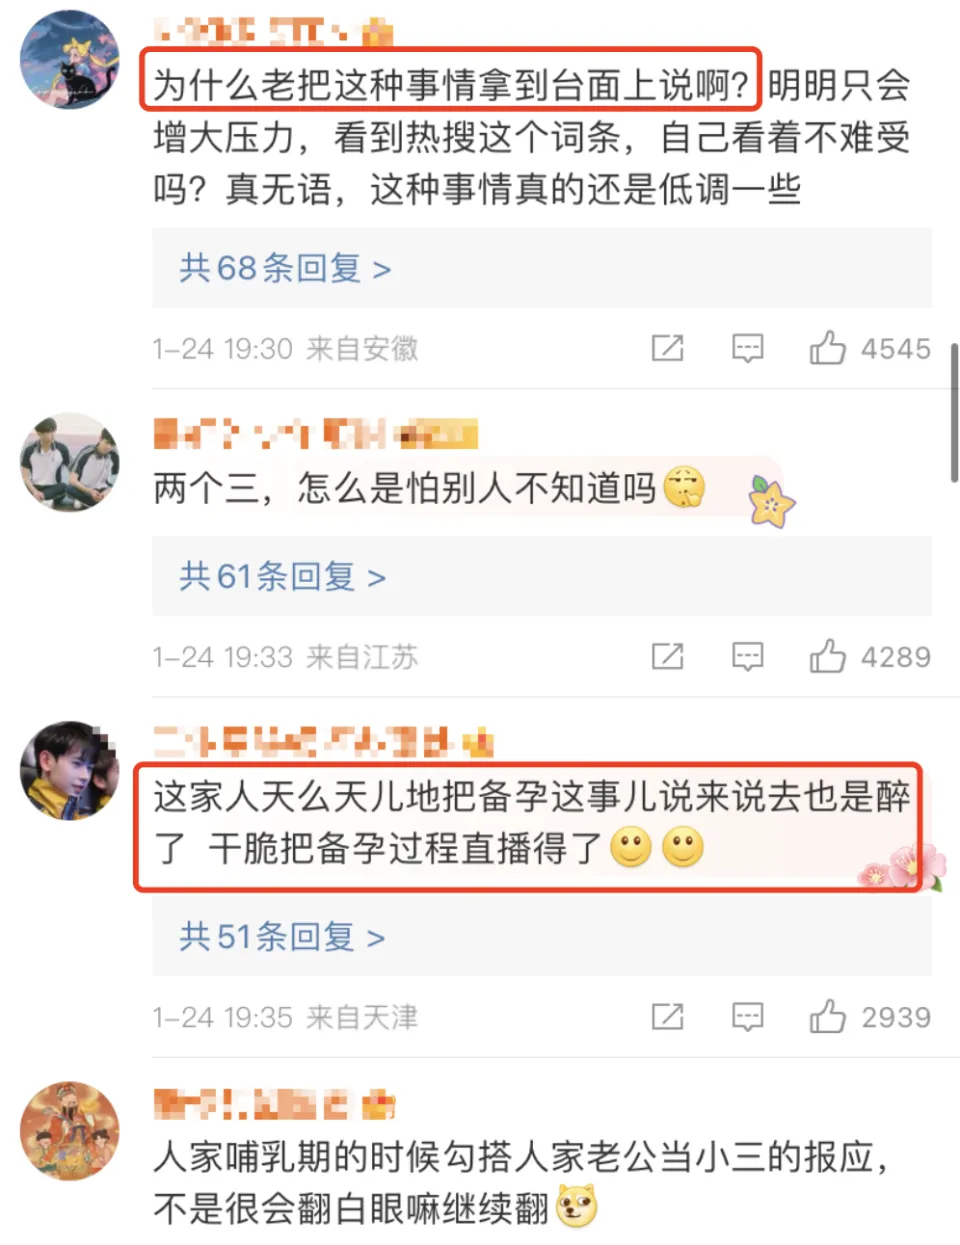Open the reply icon on the 安徽 comment
This screenshot has width=960, height=1245.
747,349
